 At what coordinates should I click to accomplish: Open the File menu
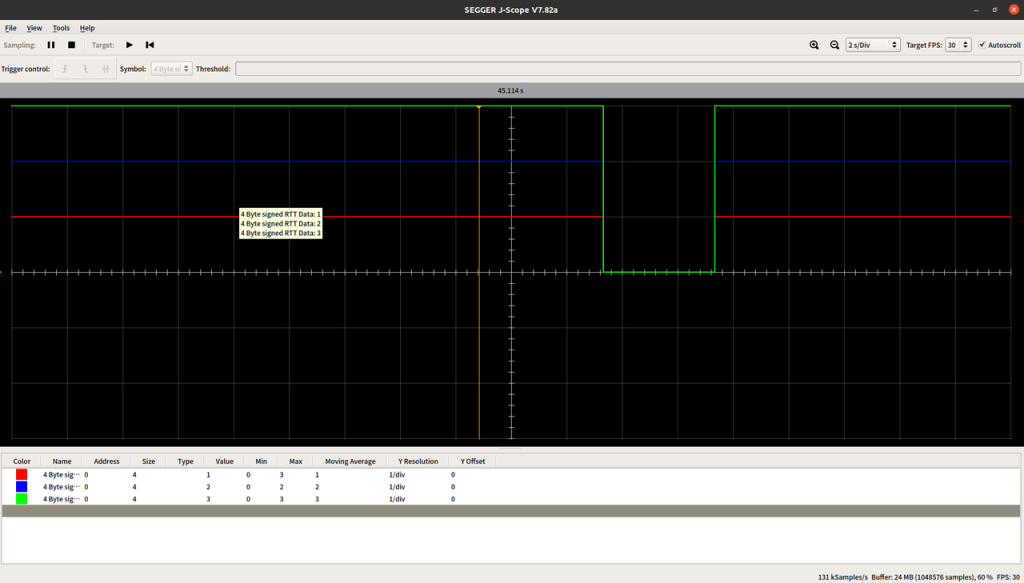click(x=11, y=28)
